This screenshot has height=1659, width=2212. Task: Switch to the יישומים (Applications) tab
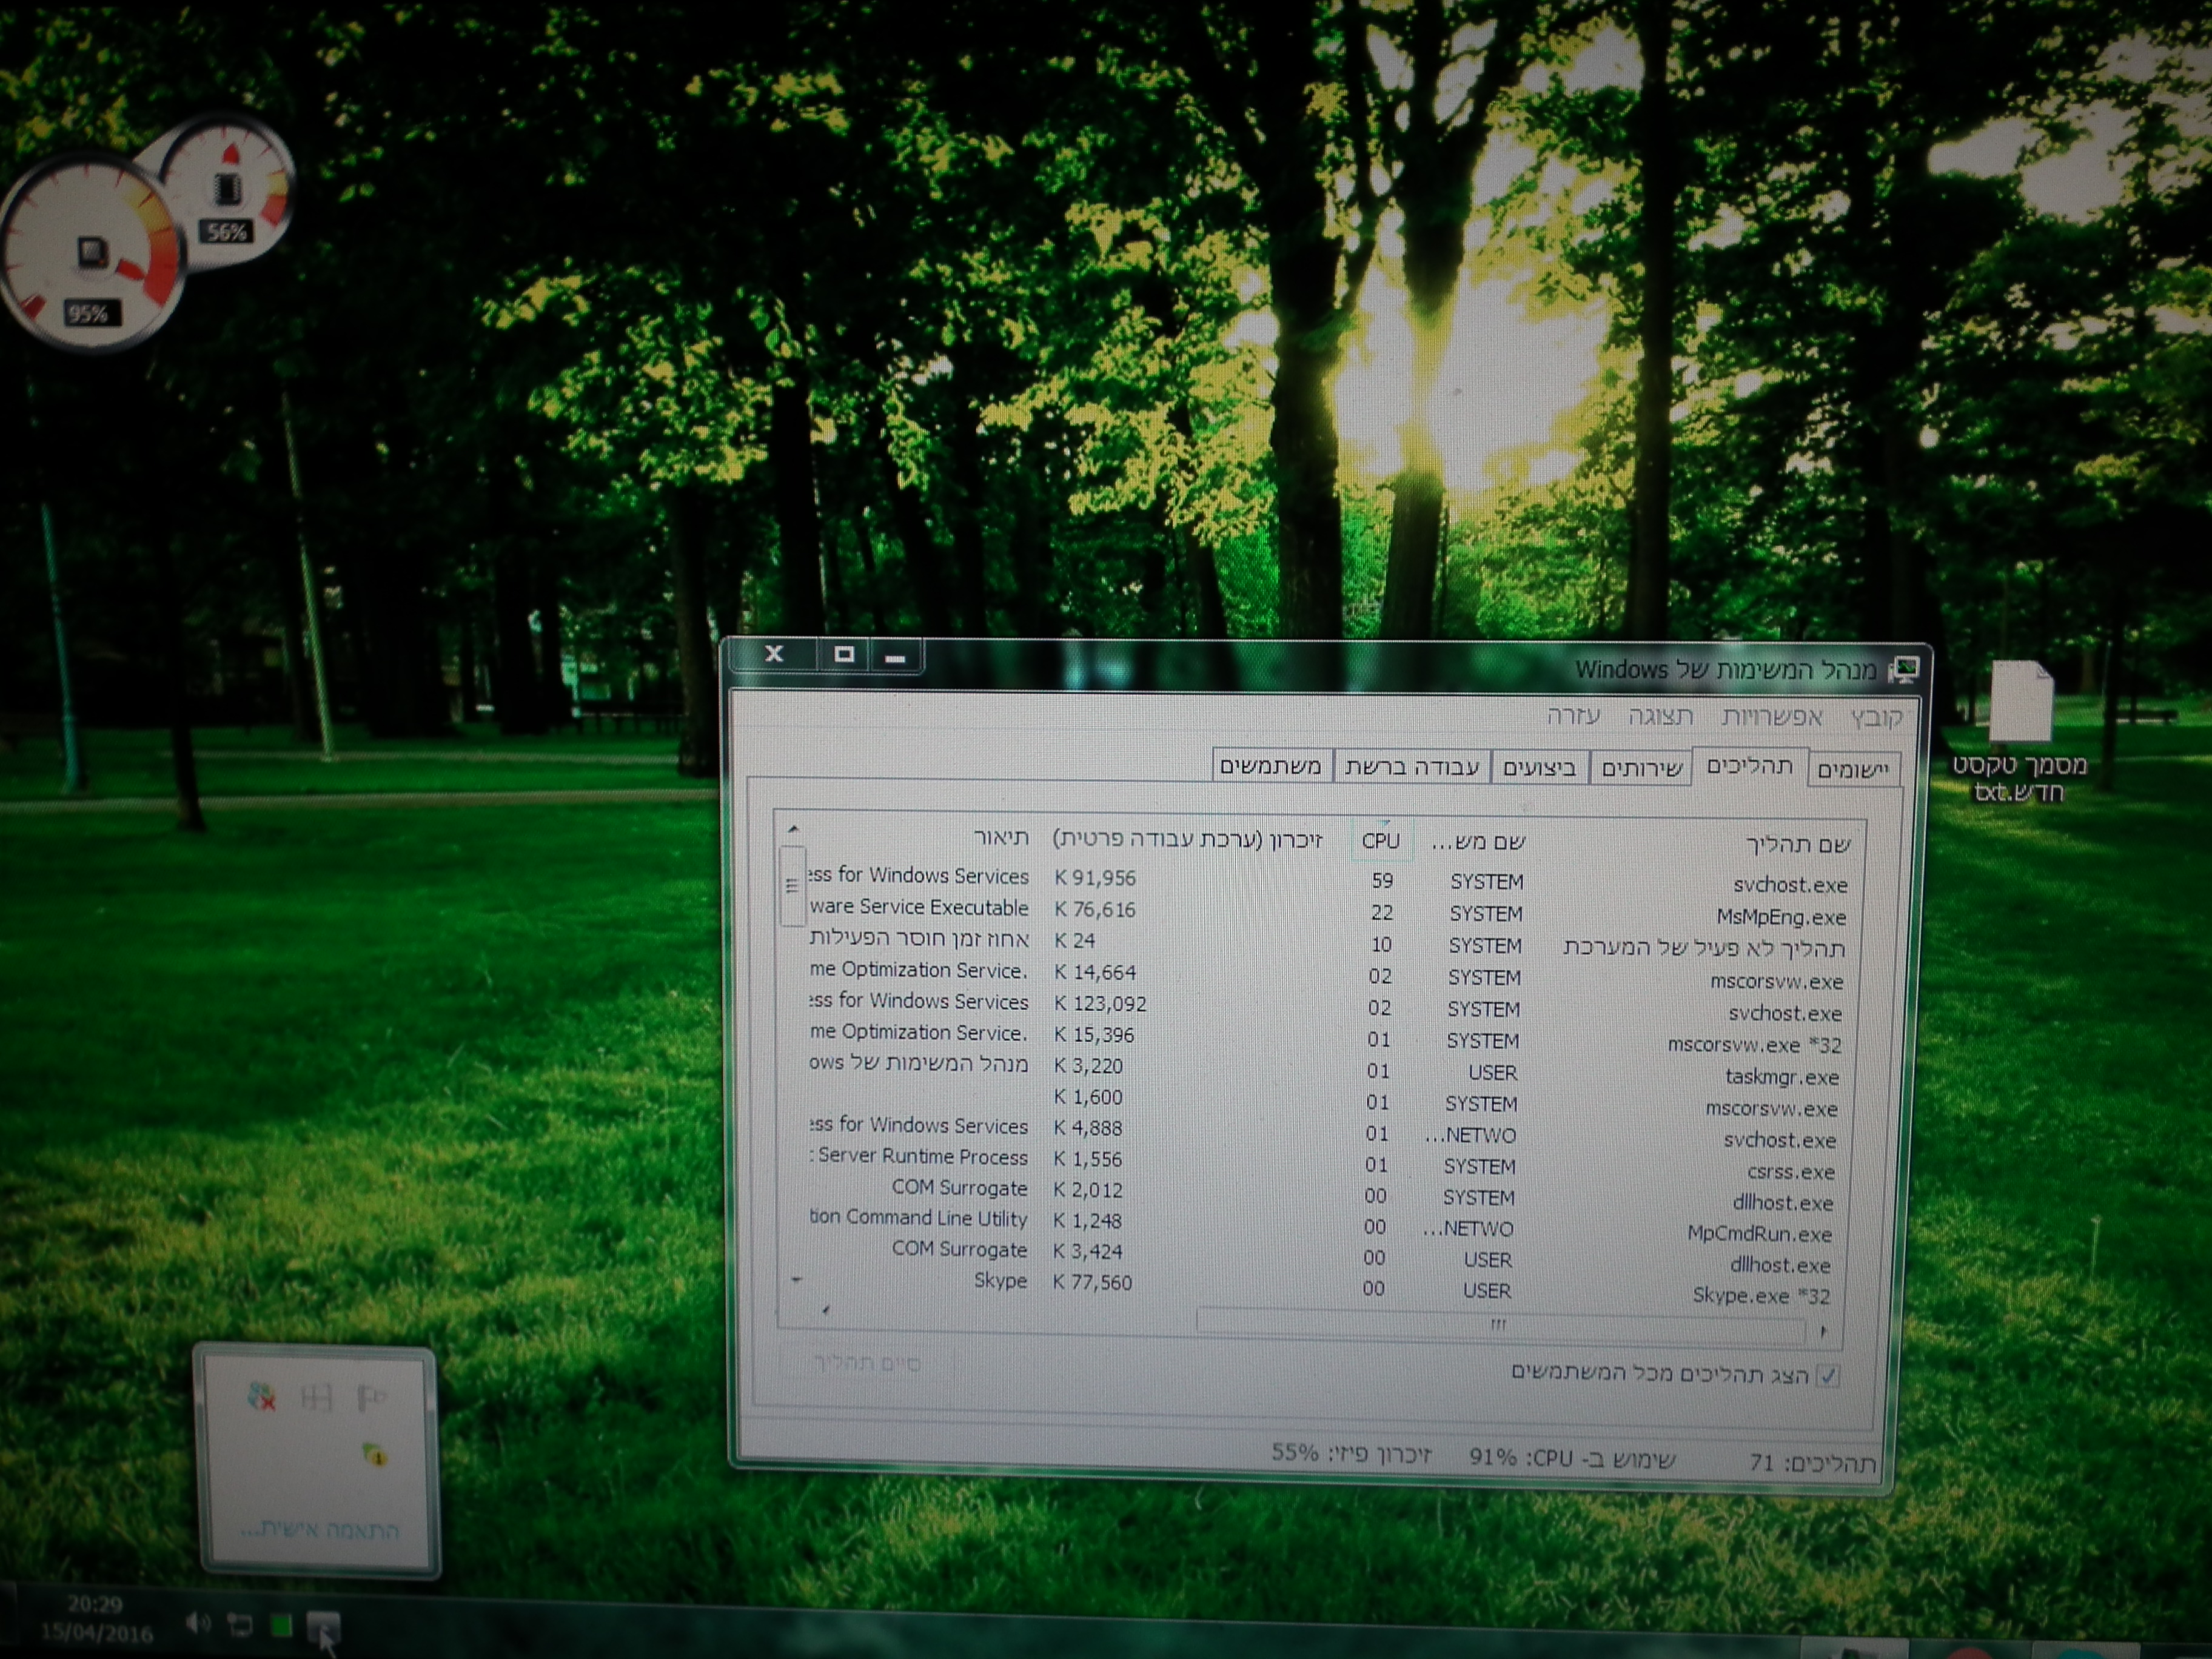(1853, 769)
